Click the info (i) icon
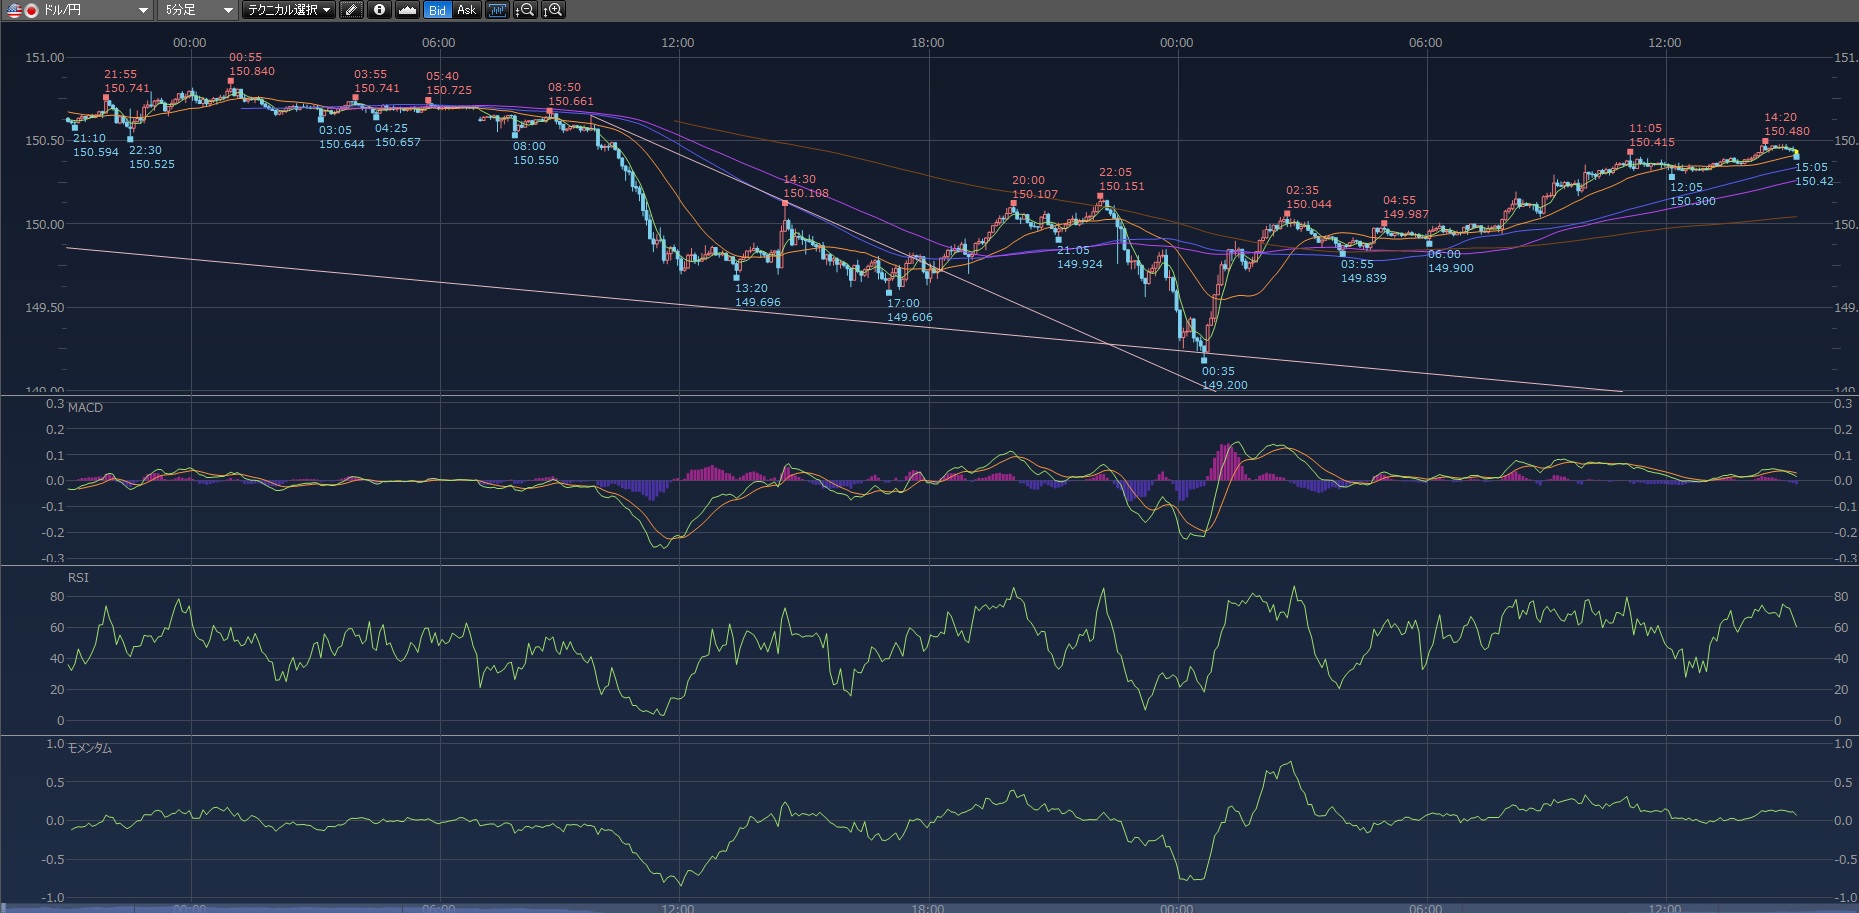1859x913 pixels. (379, 10)
